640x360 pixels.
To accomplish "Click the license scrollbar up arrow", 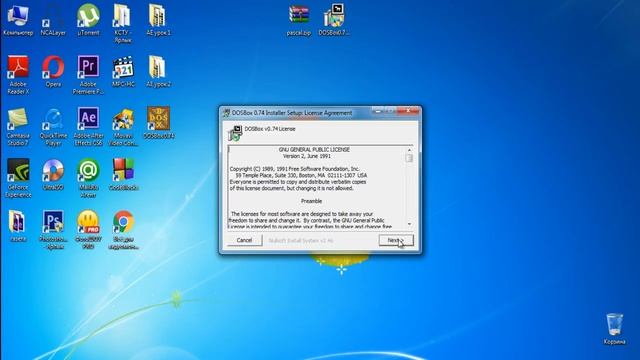I will [409, 150].
